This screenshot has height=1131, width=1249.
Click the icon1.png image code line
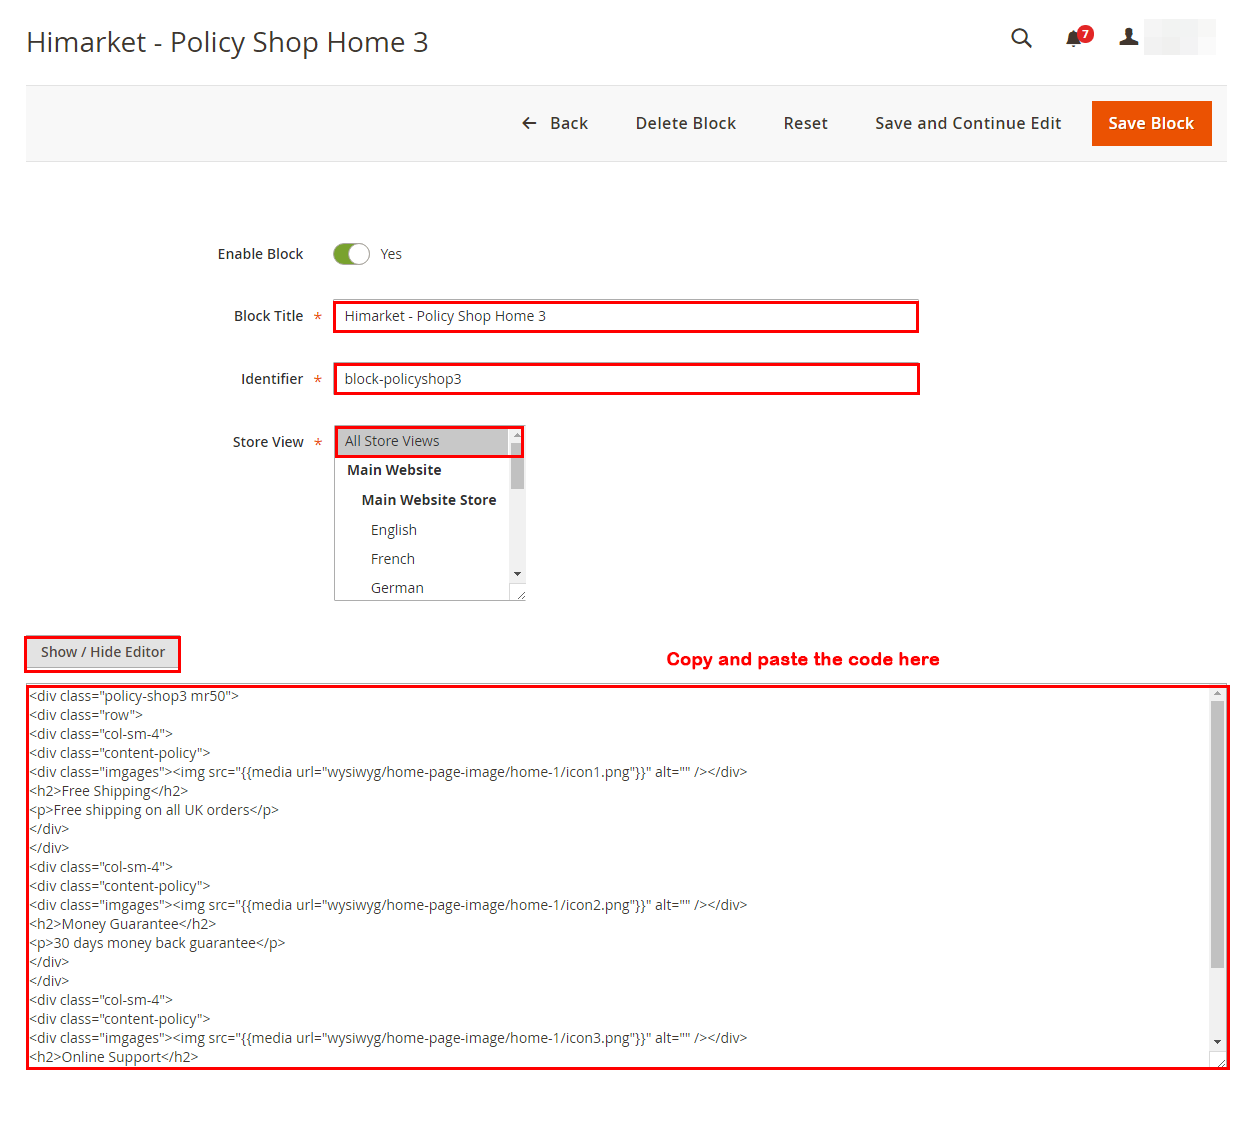(x=389, y=772)
